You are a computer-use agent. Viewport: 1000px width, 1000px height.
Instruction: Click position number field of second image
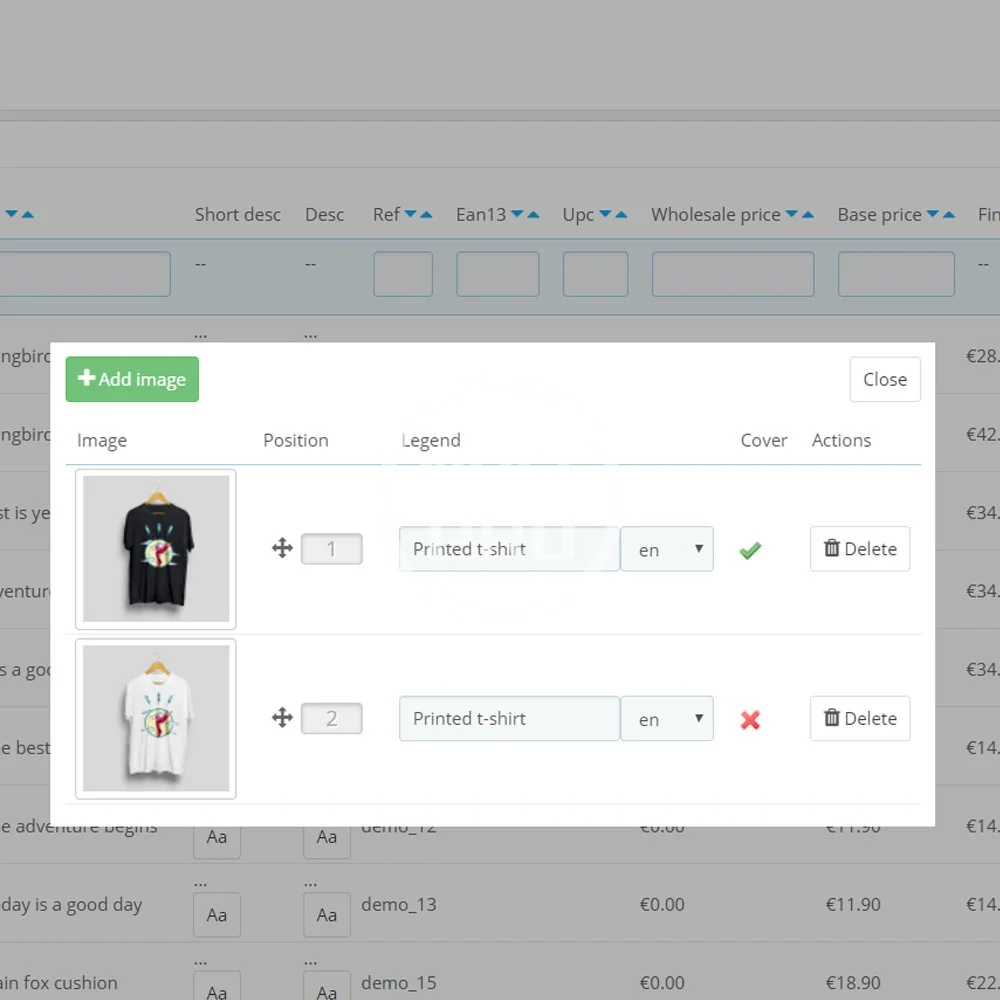(332, 718)
